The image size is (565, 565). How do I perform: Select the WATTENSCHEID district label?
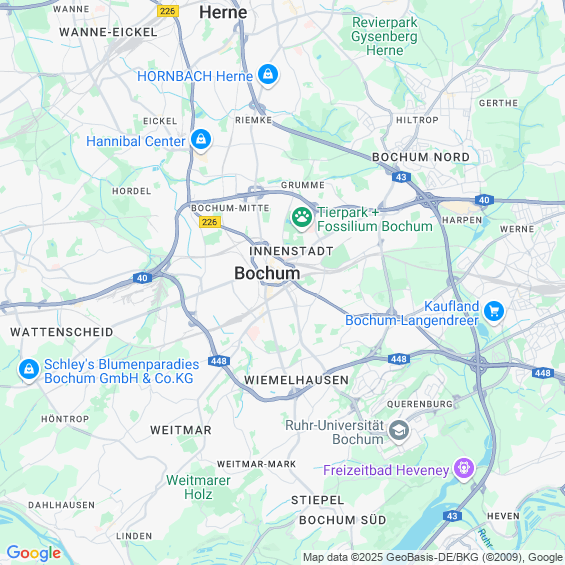62,332
